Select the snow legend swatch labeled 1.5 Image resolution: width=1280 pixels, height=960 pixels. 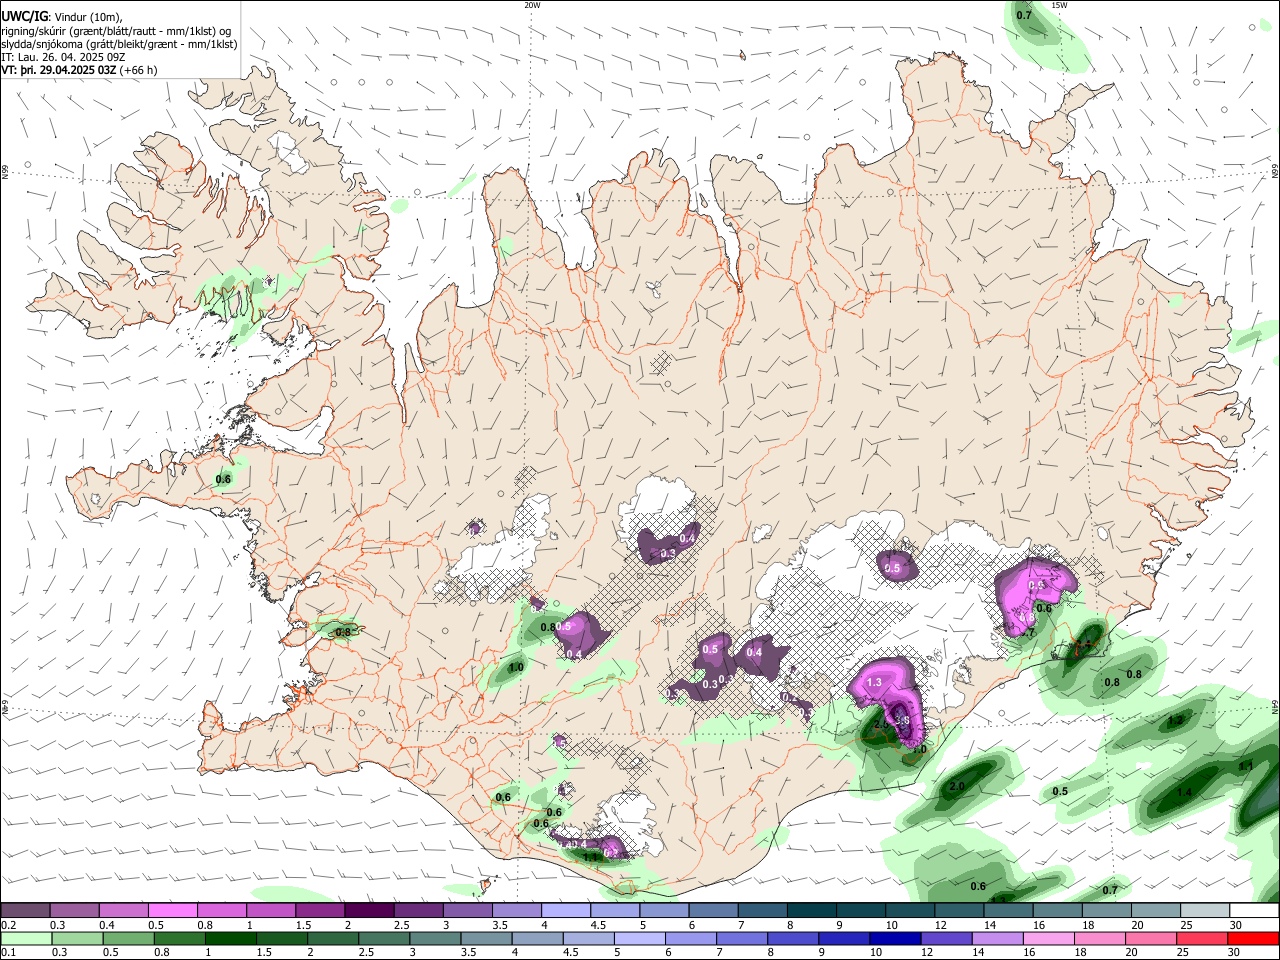click(319, 911)
